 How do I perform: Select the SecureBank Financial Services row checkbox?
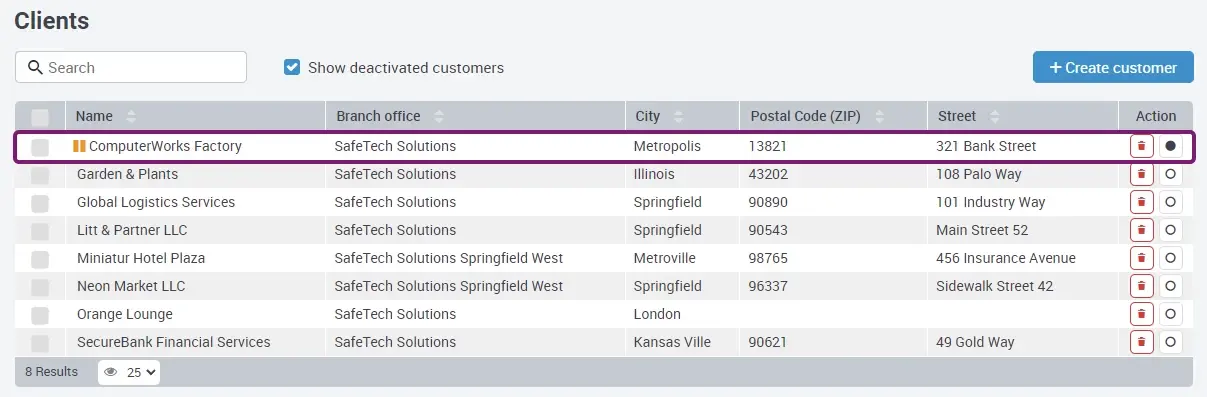tap(40, 343)
